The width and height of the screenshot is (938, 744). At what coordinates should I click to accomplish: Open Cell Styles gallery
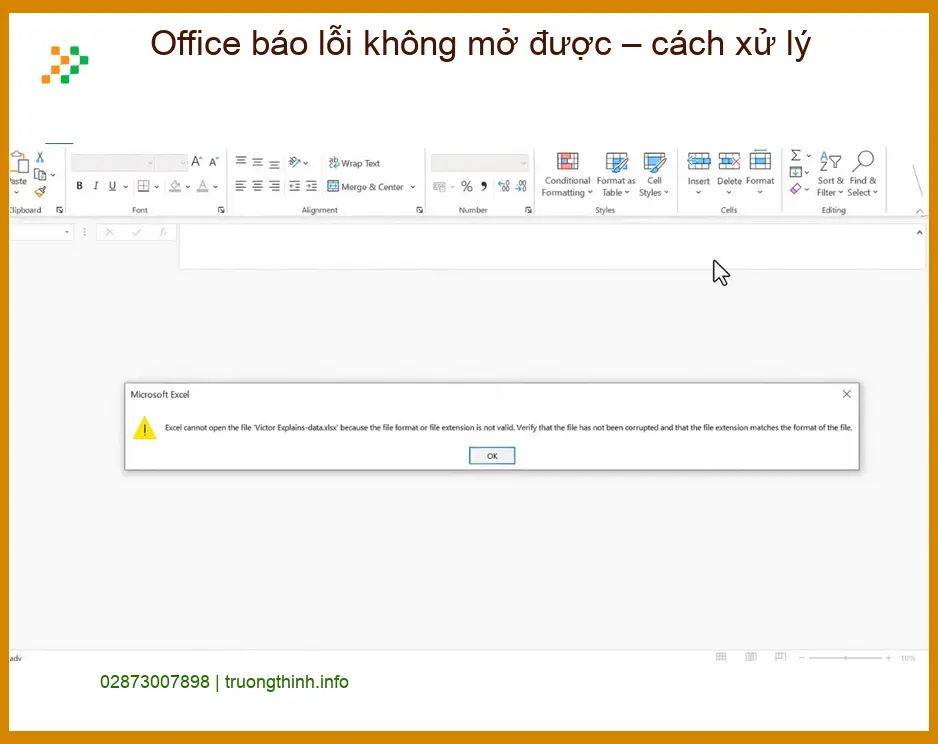click(654, 174)
